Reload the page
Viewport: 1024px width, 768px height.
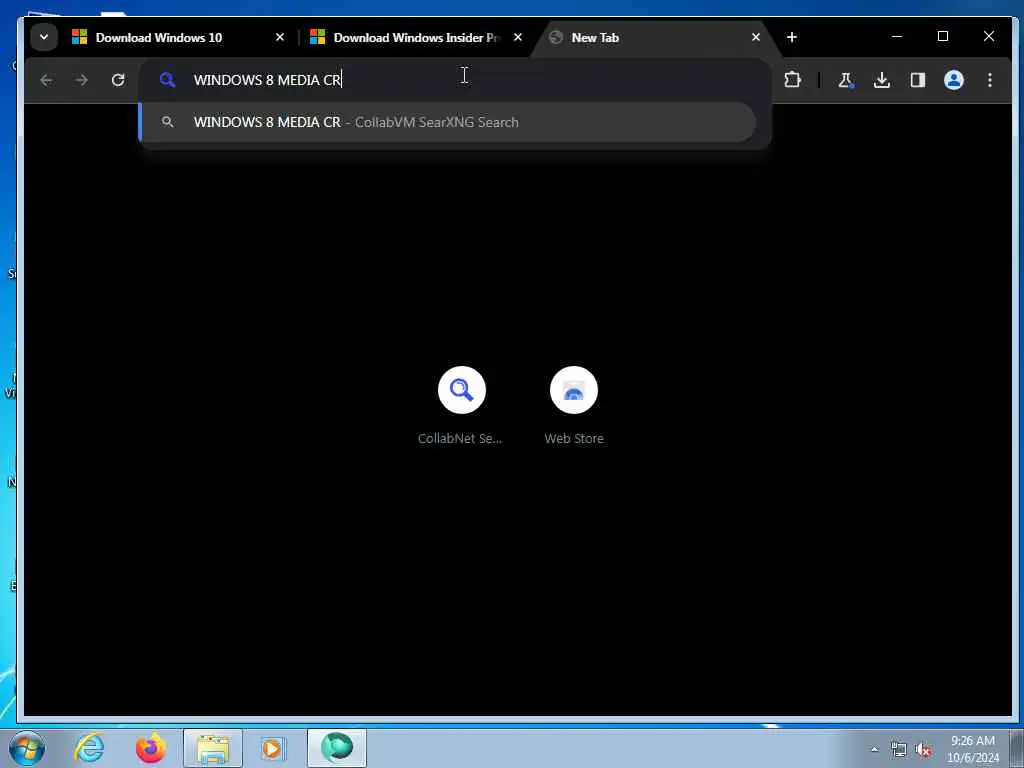pyautogui.click(x=118, y=80)
